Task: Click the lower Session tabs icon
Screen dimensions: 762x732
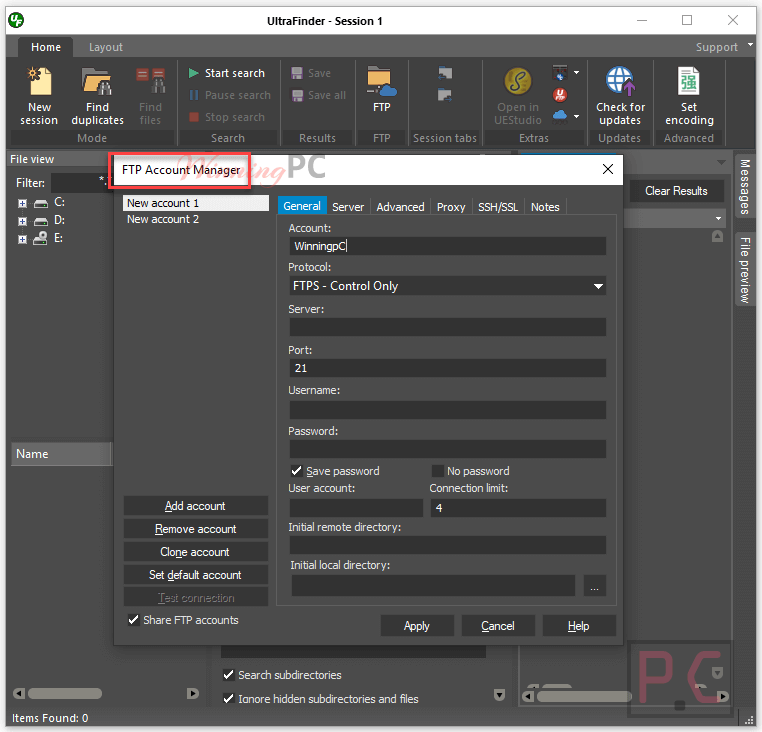Action: [x=445, y=95]
